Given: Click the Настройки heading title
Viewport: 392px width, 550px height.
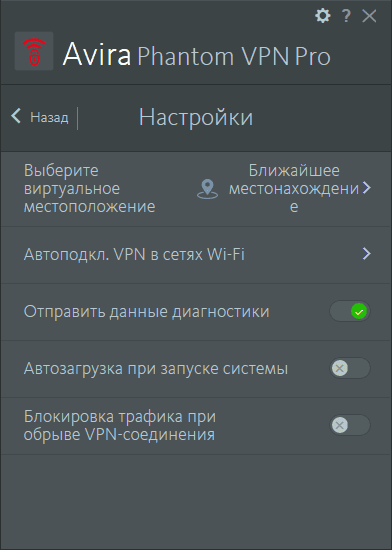Looking at the screenshot, I should pyautogui.click(x=196, y=117).
